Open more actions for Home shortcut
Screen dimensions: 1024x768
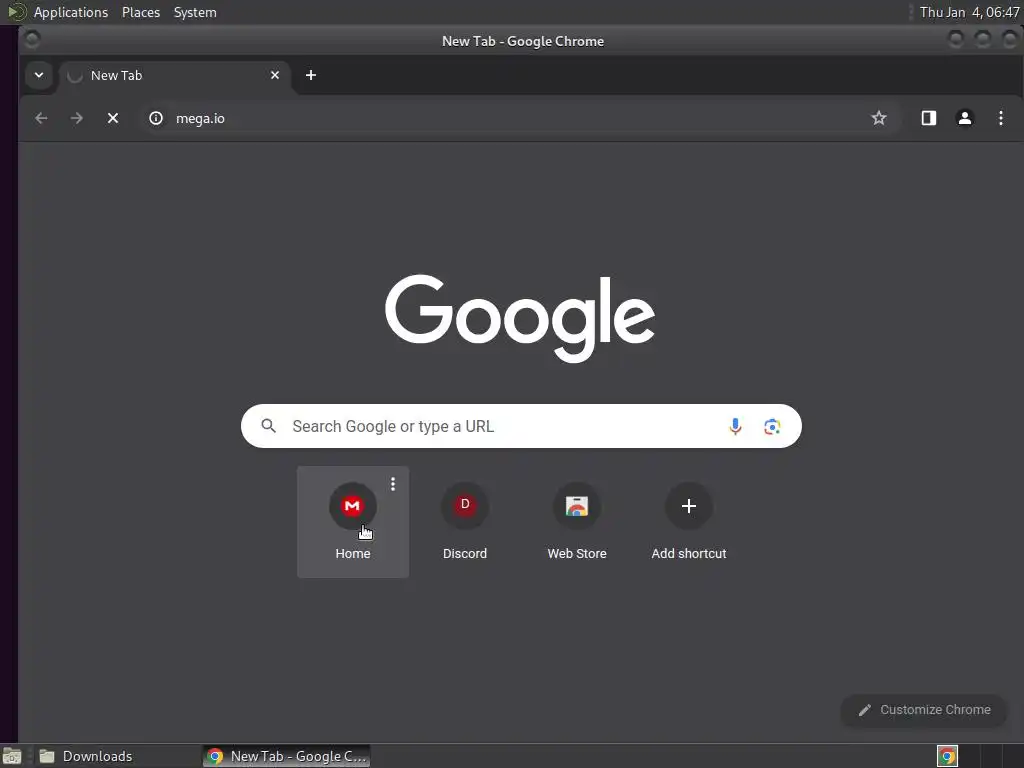(x=392, y=484)
